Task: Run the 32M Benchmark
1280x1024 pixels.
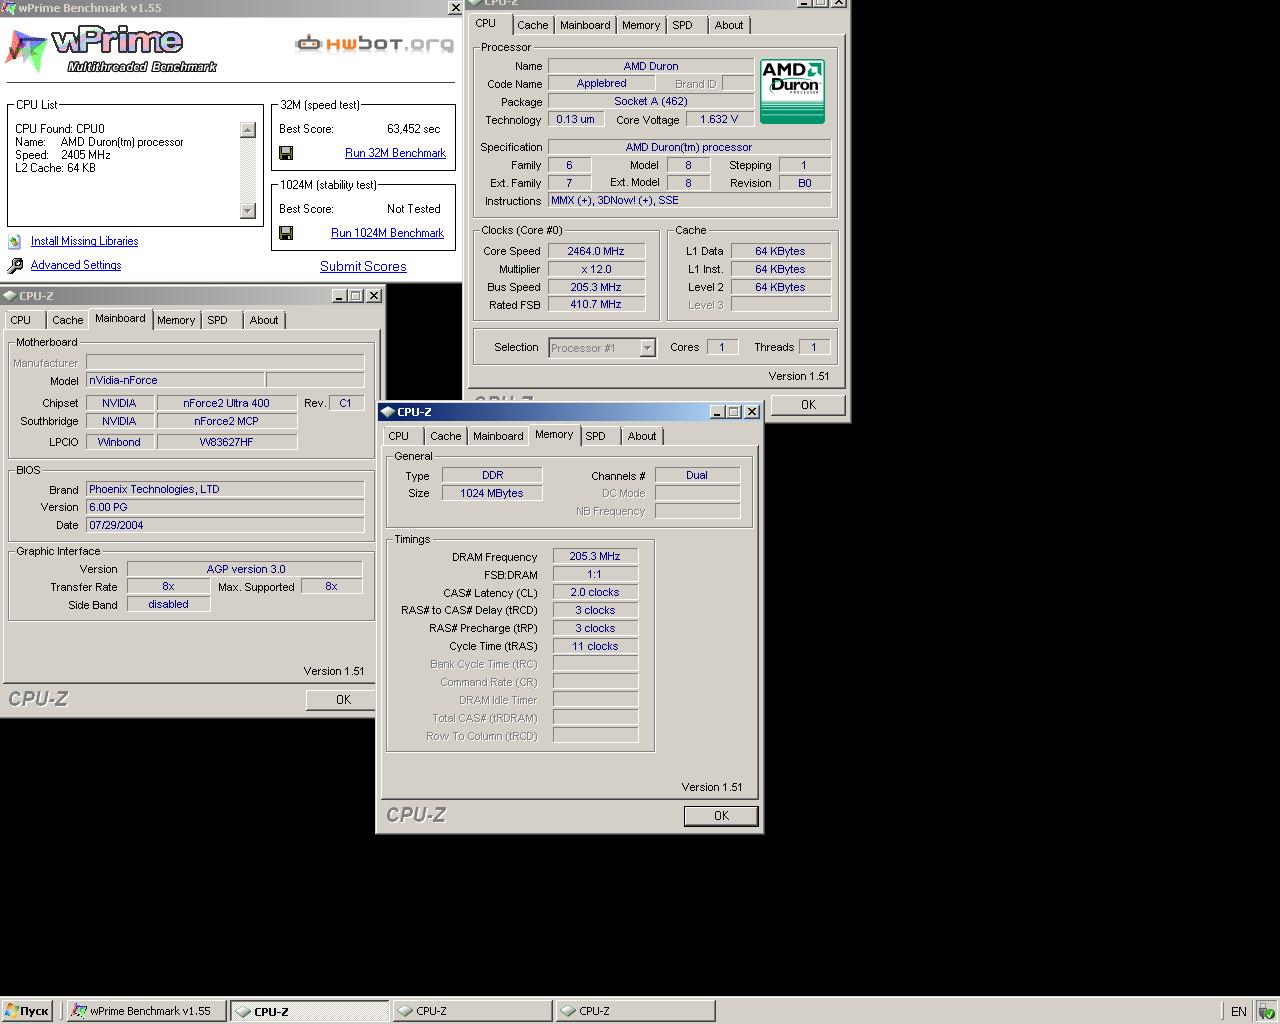Action: click(395, 153)
